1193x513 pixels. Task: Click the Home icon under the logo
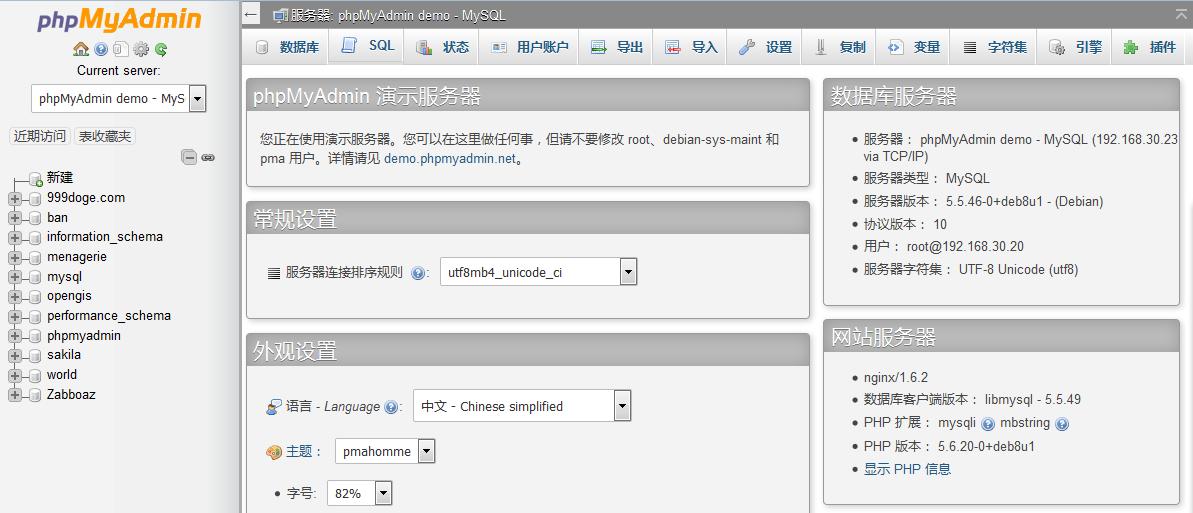[81, 49]
